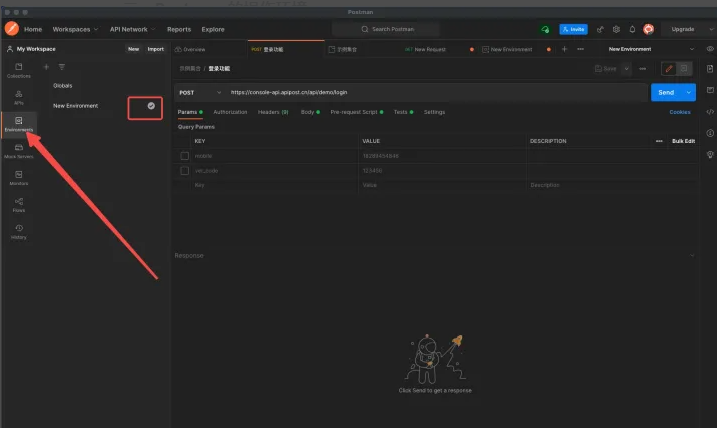Check the ver_code parameter checkbox
This screenshot has height=428, width=717.
click(184, 171)
